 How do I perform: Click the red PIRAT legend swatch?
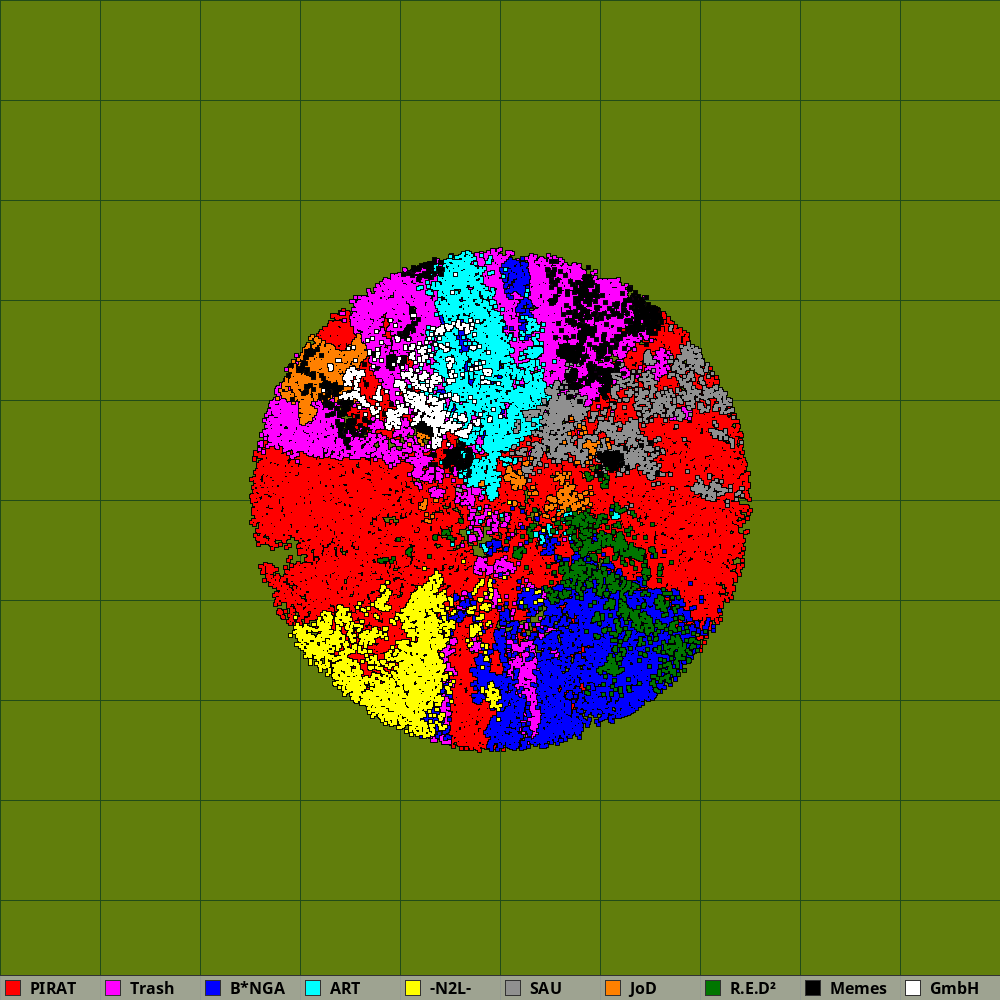pos(13,988)
